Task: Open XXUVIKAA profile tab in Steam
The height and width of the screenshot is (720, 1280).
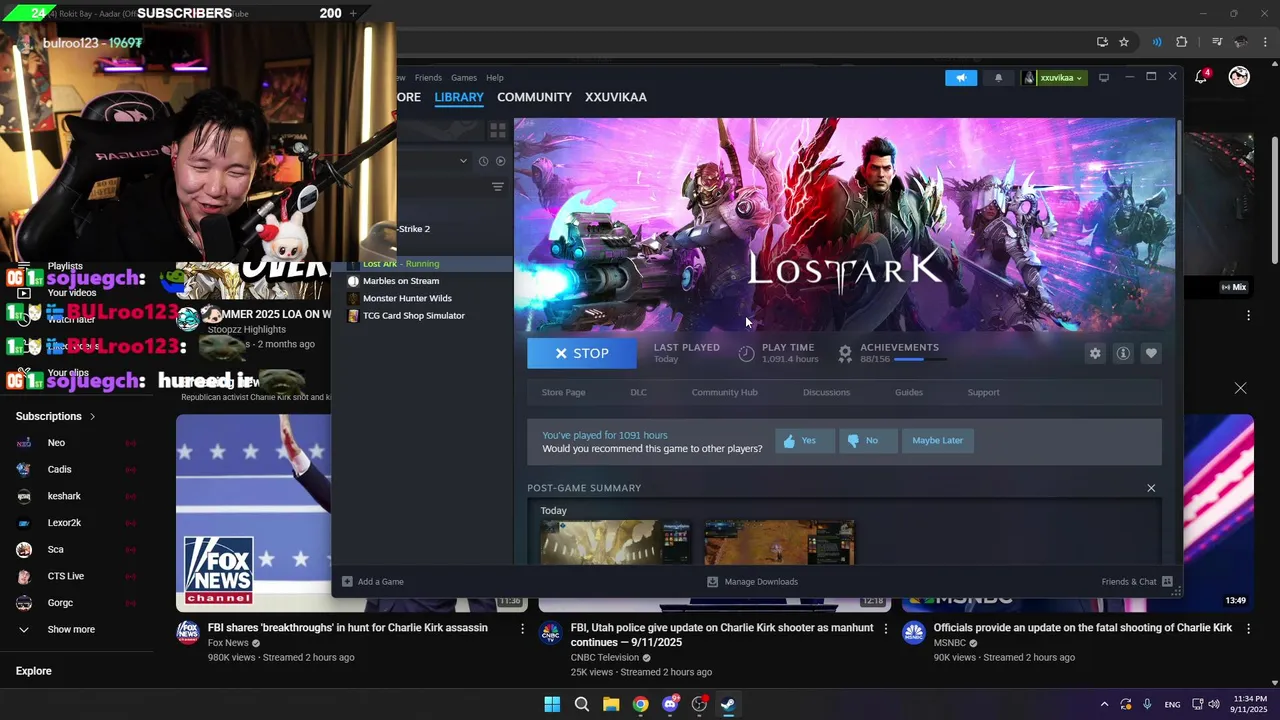Action: [x=616, y=97]
